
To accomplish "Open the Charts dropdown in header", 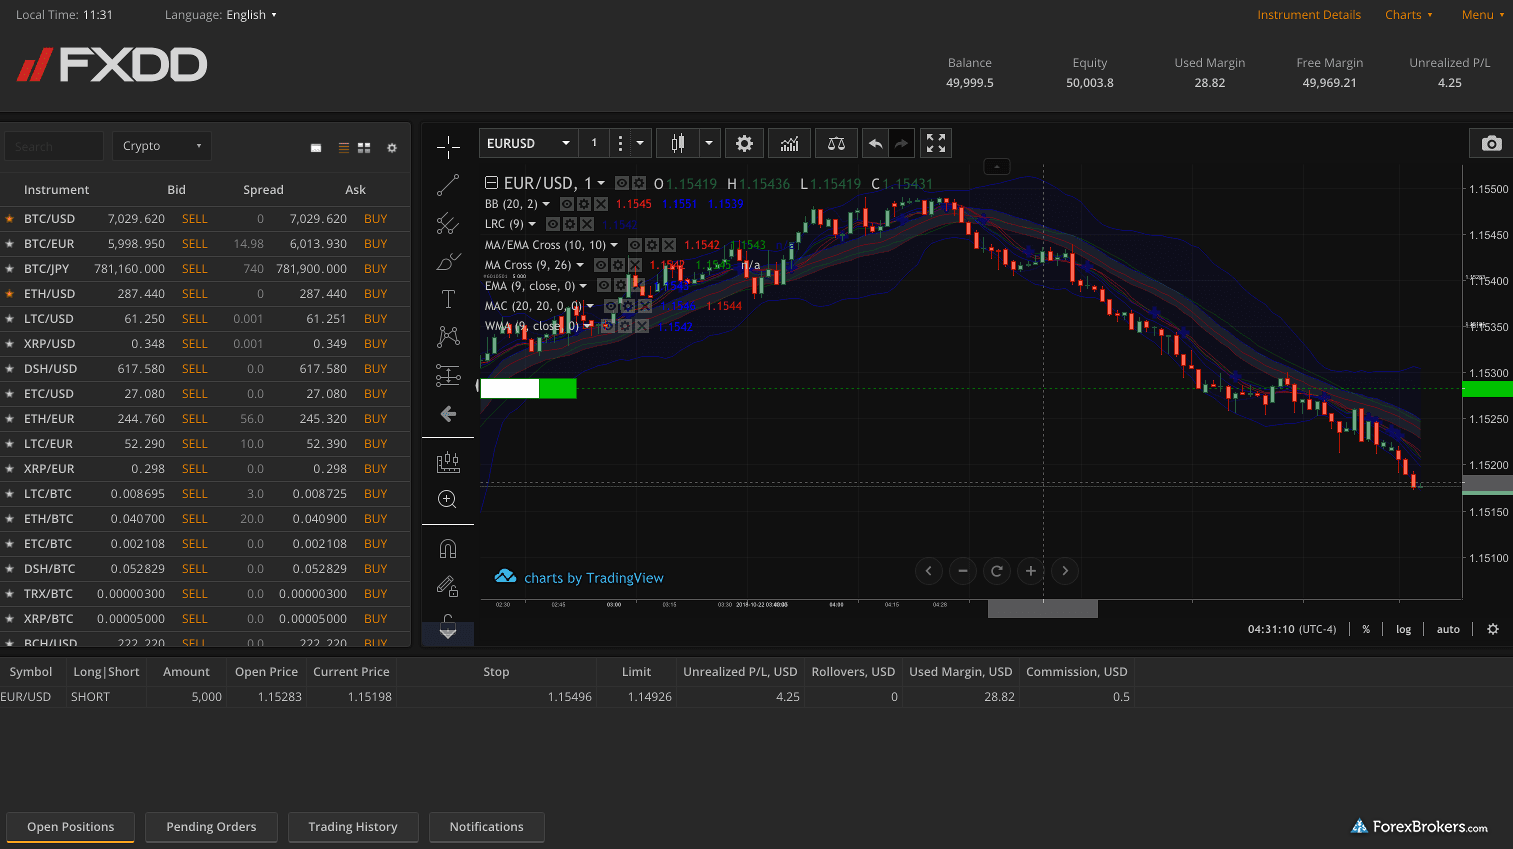I will [x=1408, y=15].
